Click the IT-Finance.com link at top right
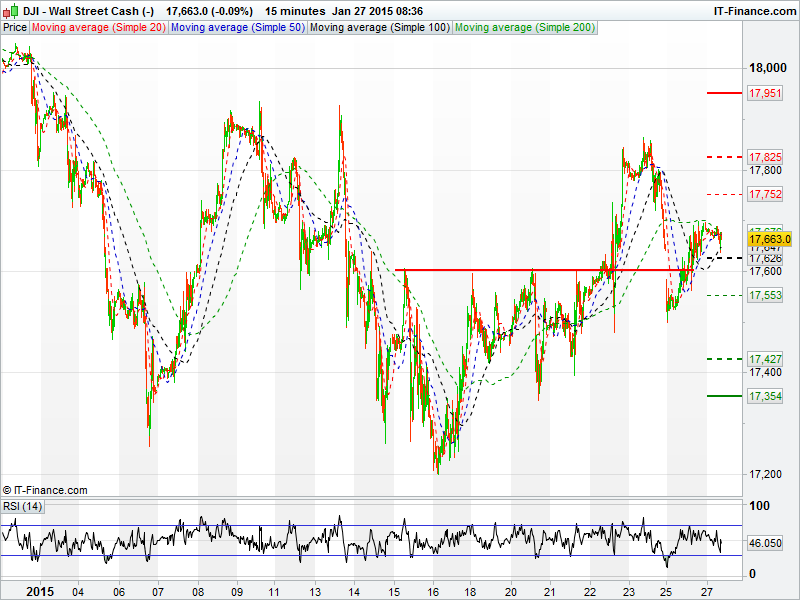800x600 pixels. 753,10
